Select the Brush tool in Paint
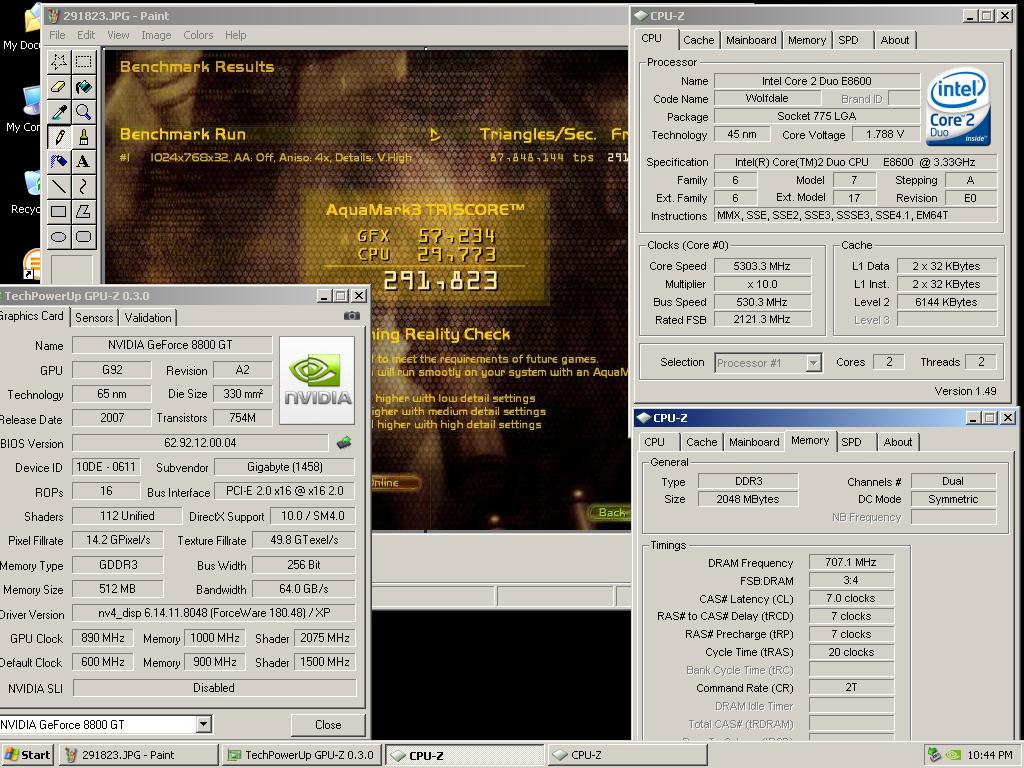1024x768 pixels. pyautogui.click(x=84, y=136)
